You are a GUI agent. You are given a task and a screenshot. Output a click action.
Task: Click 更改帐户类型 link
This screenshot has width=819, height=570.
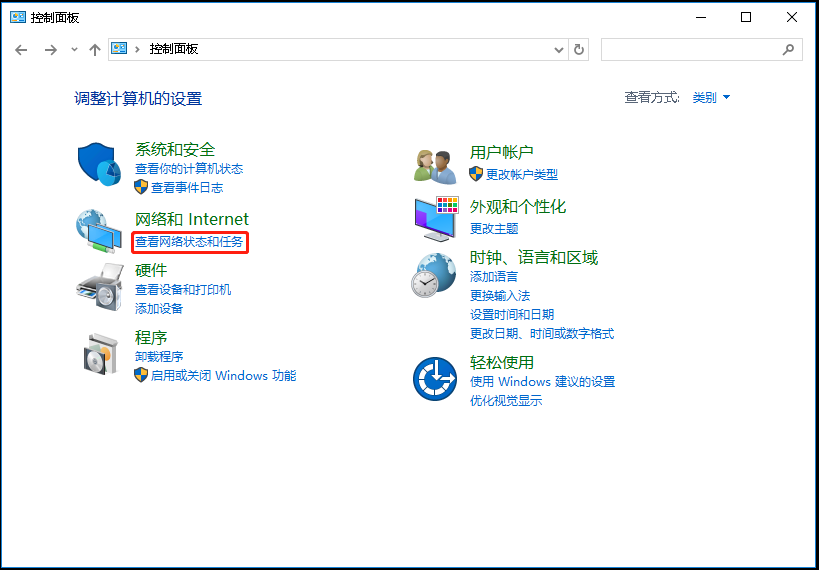click(522, 175)
